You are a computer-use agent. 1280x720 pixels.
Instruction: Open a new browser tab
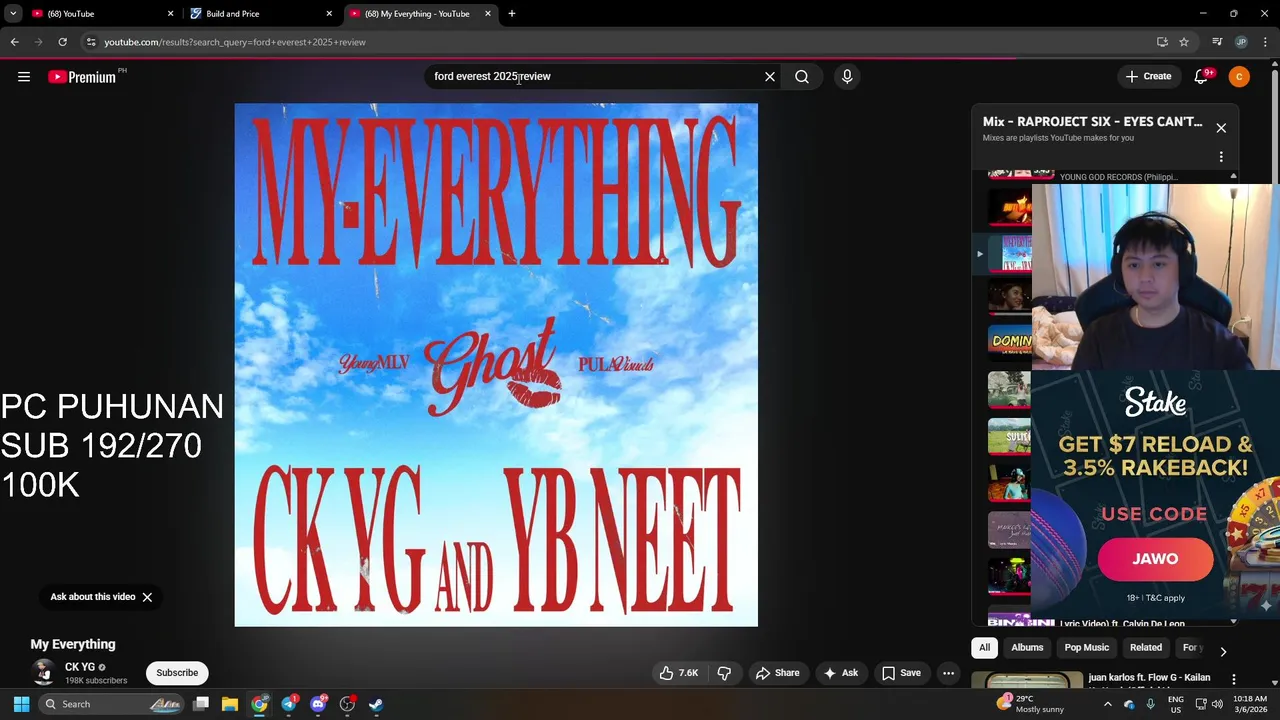click(512, 14)
